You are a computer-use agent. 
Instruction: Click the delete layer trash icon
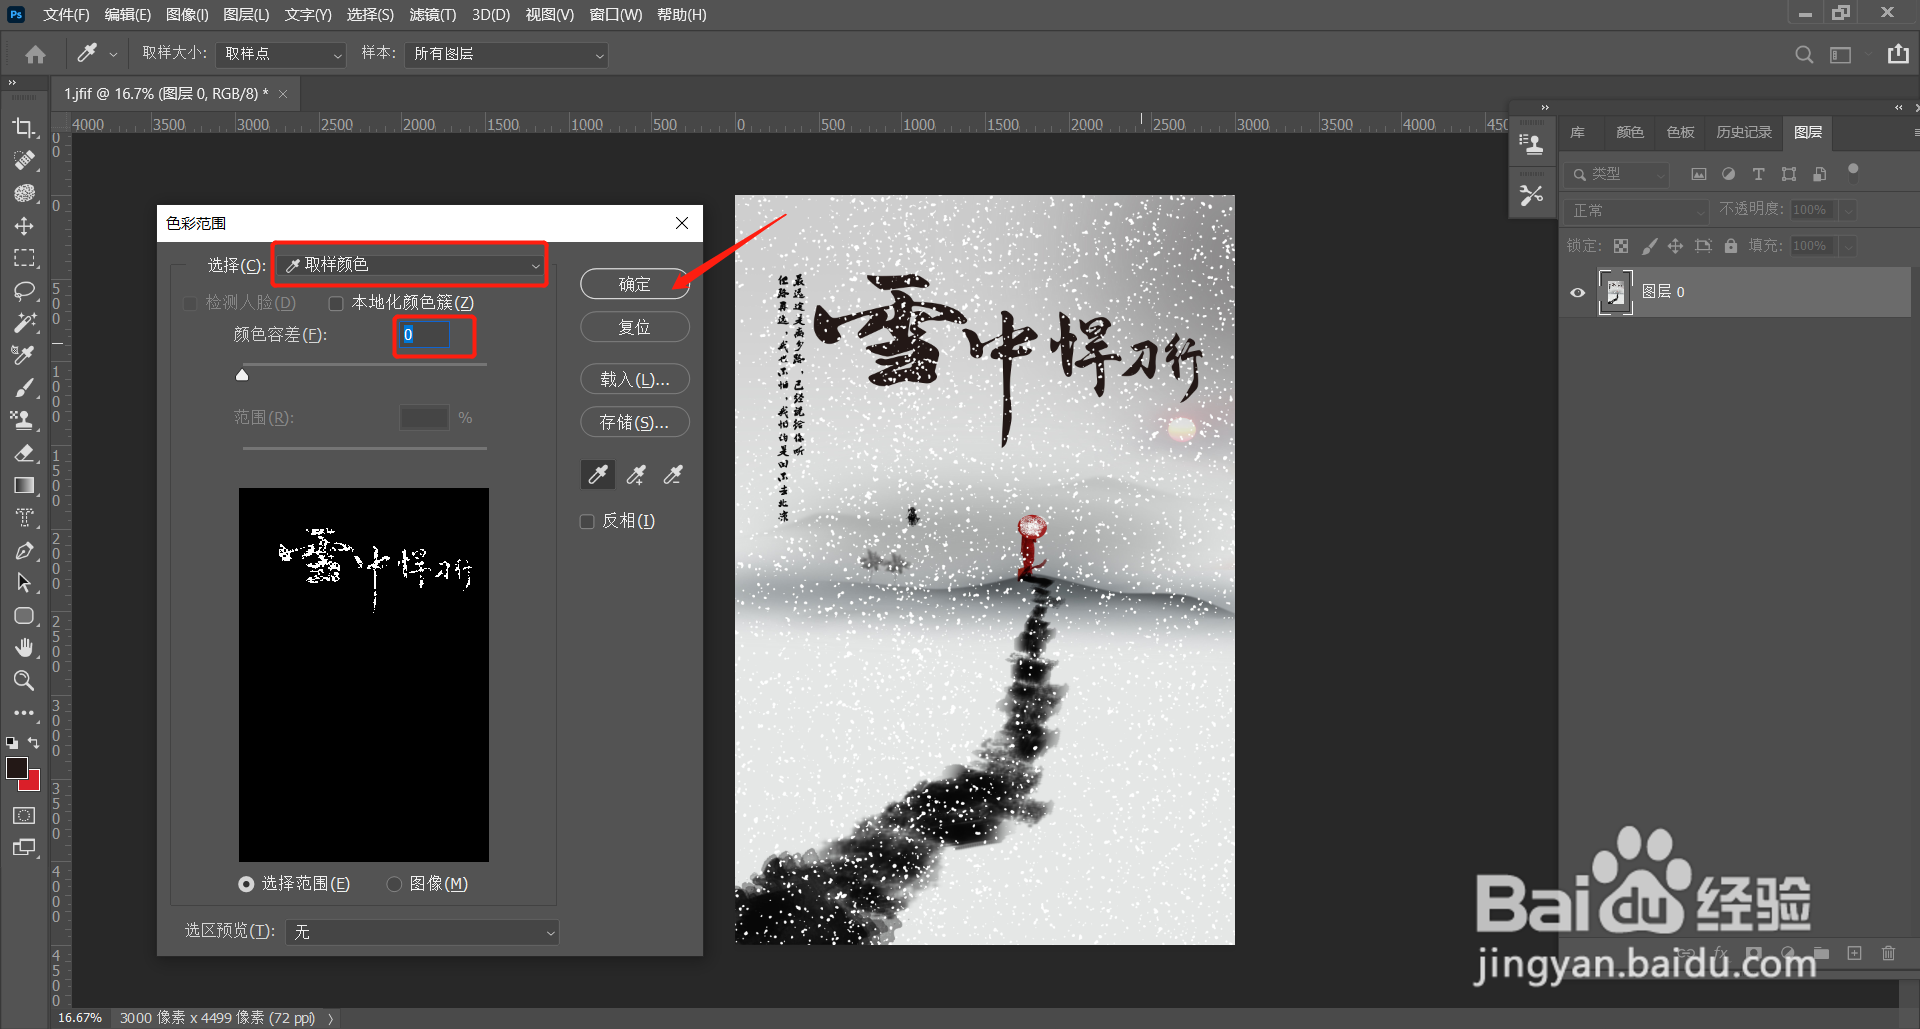coord(1888,953)
